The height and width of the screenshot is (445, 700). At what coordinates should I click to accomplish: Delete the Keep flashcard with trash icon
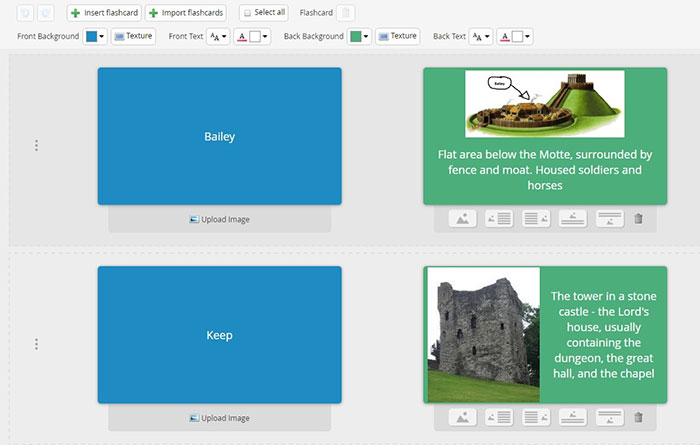[x=638, y=417]
